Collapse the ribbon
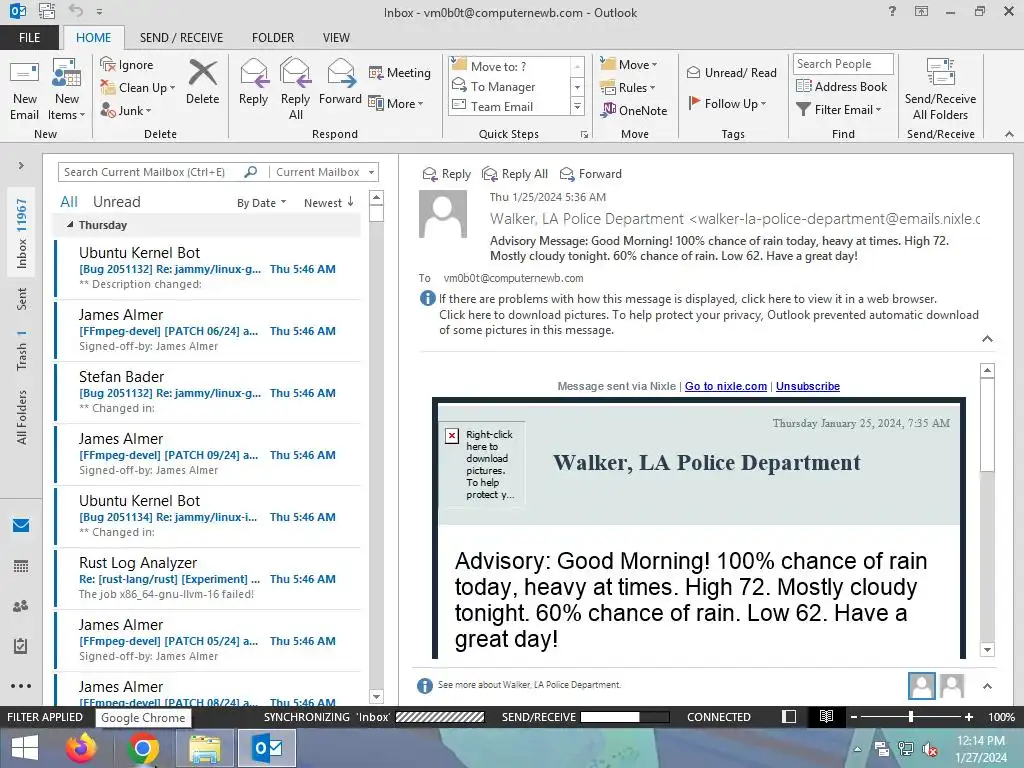Image resolution: width=1024 pixels, height=768 pixels. click(1009, 134)
